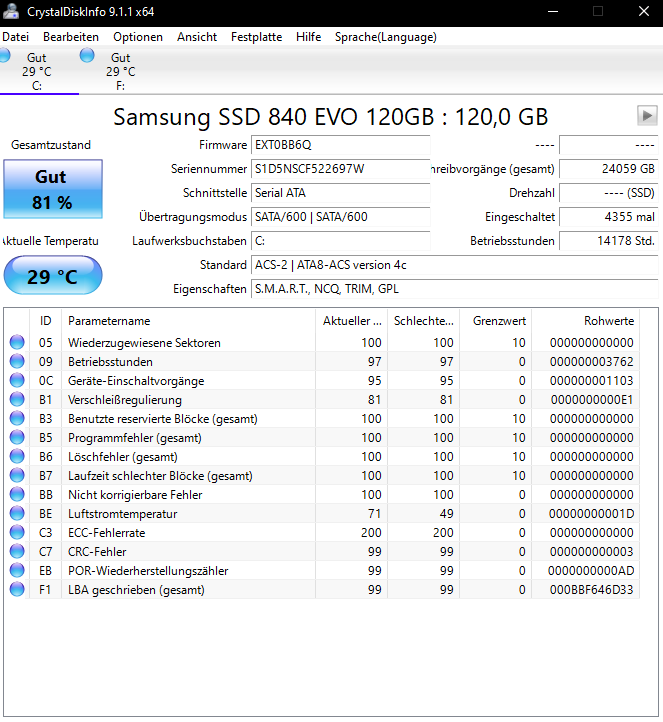Click the Betriebsstunden value 14178 Std.
The width and height of the screenshot is (663, 722).
click(609, 240)
